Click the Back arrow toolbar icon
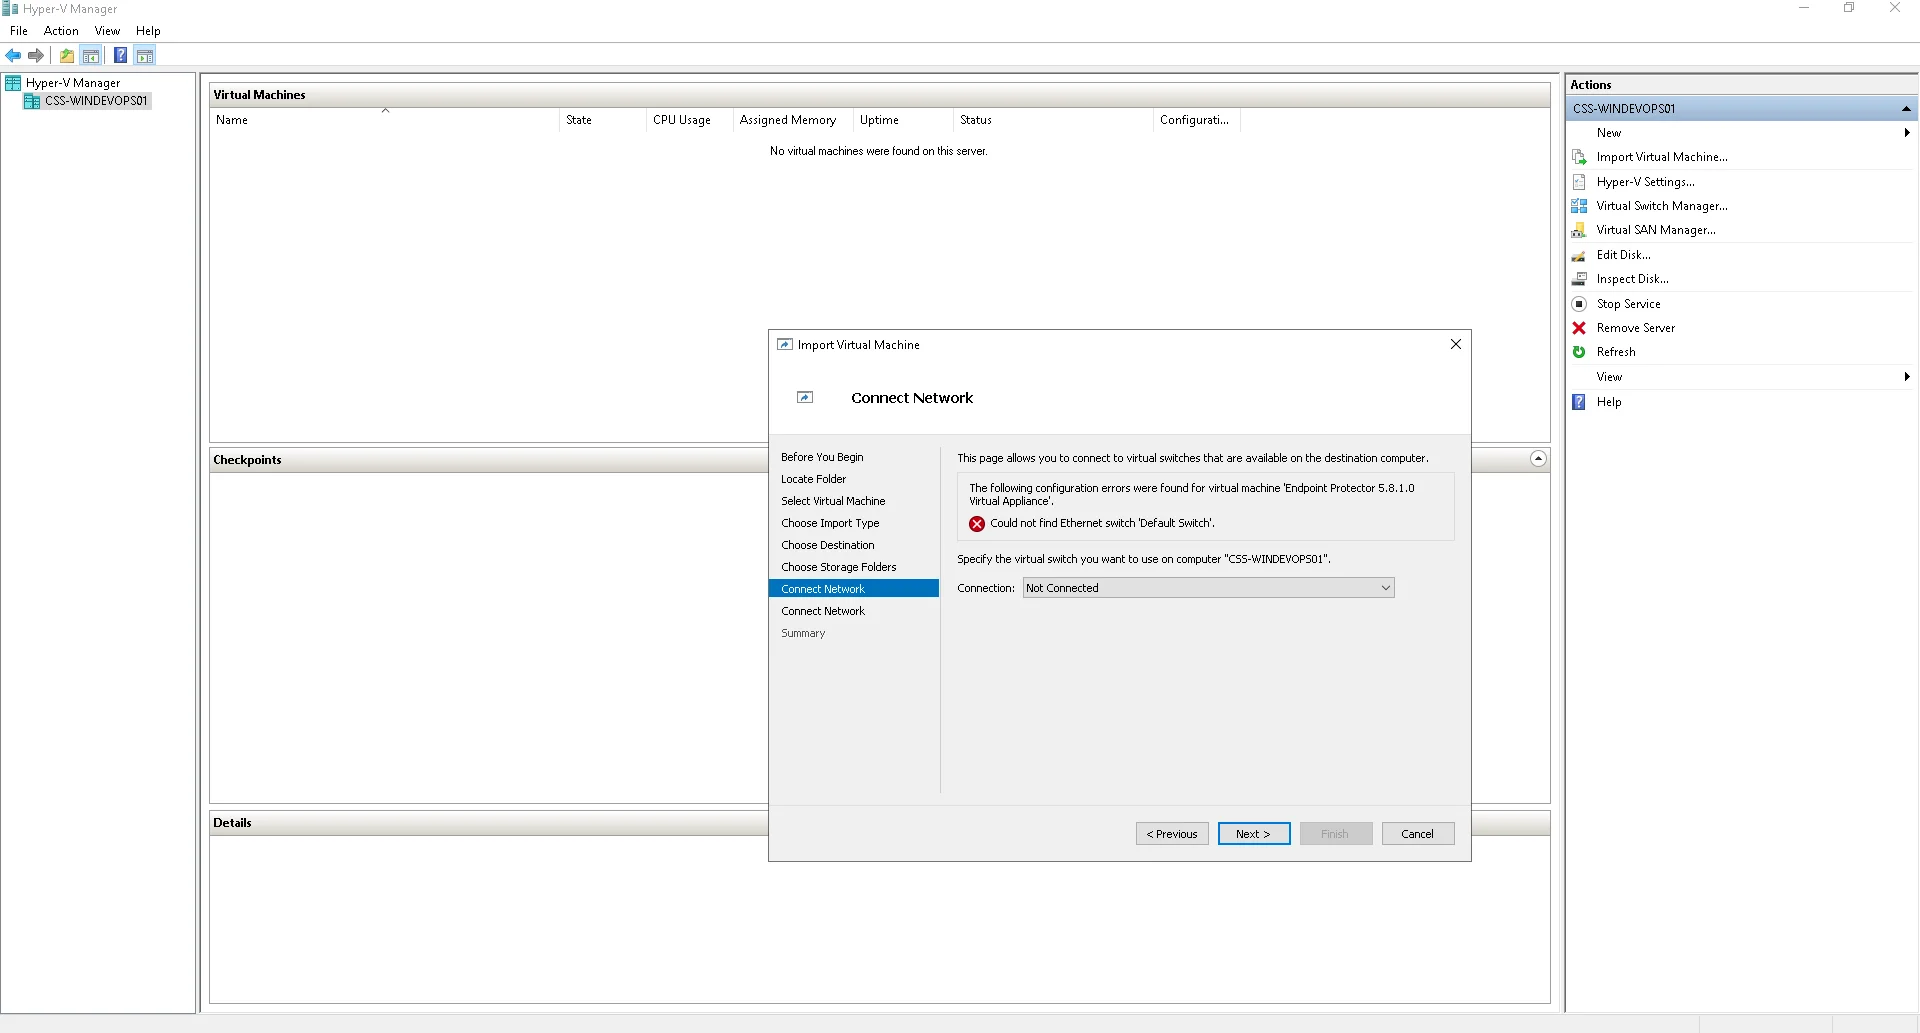 click(x=13, y=56)
